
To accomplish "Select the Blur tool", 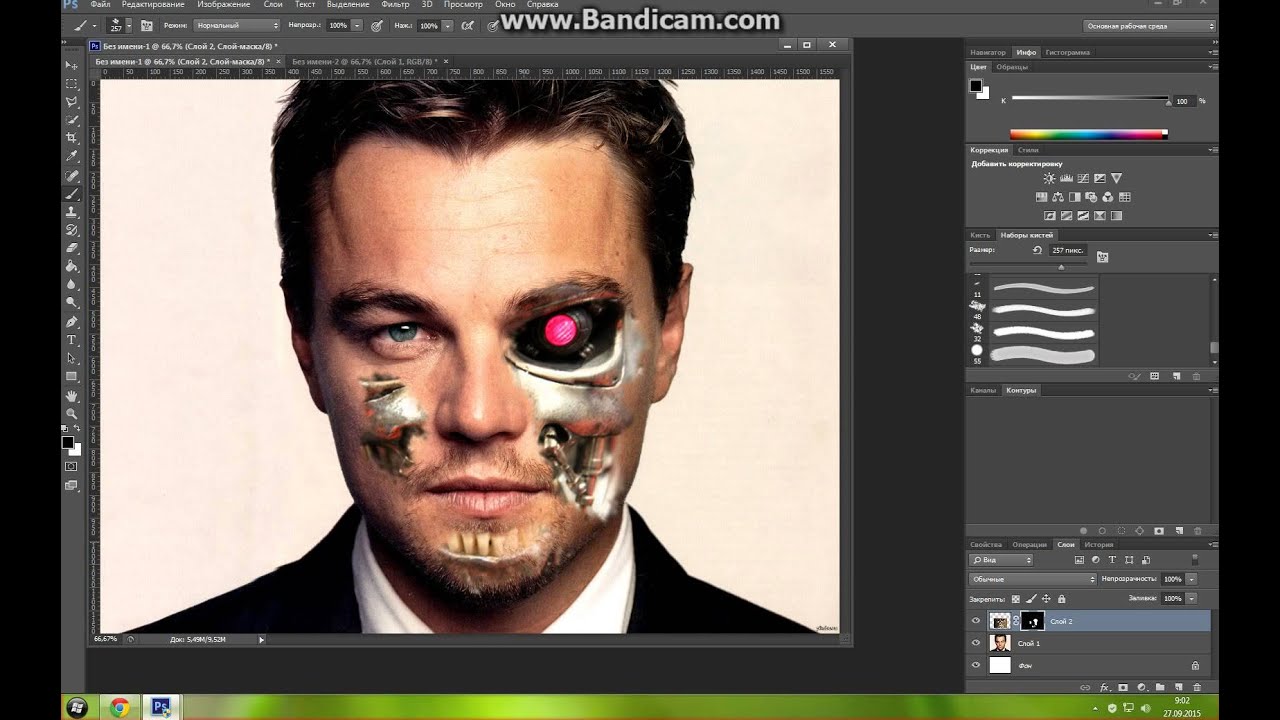I will [71, 284].
